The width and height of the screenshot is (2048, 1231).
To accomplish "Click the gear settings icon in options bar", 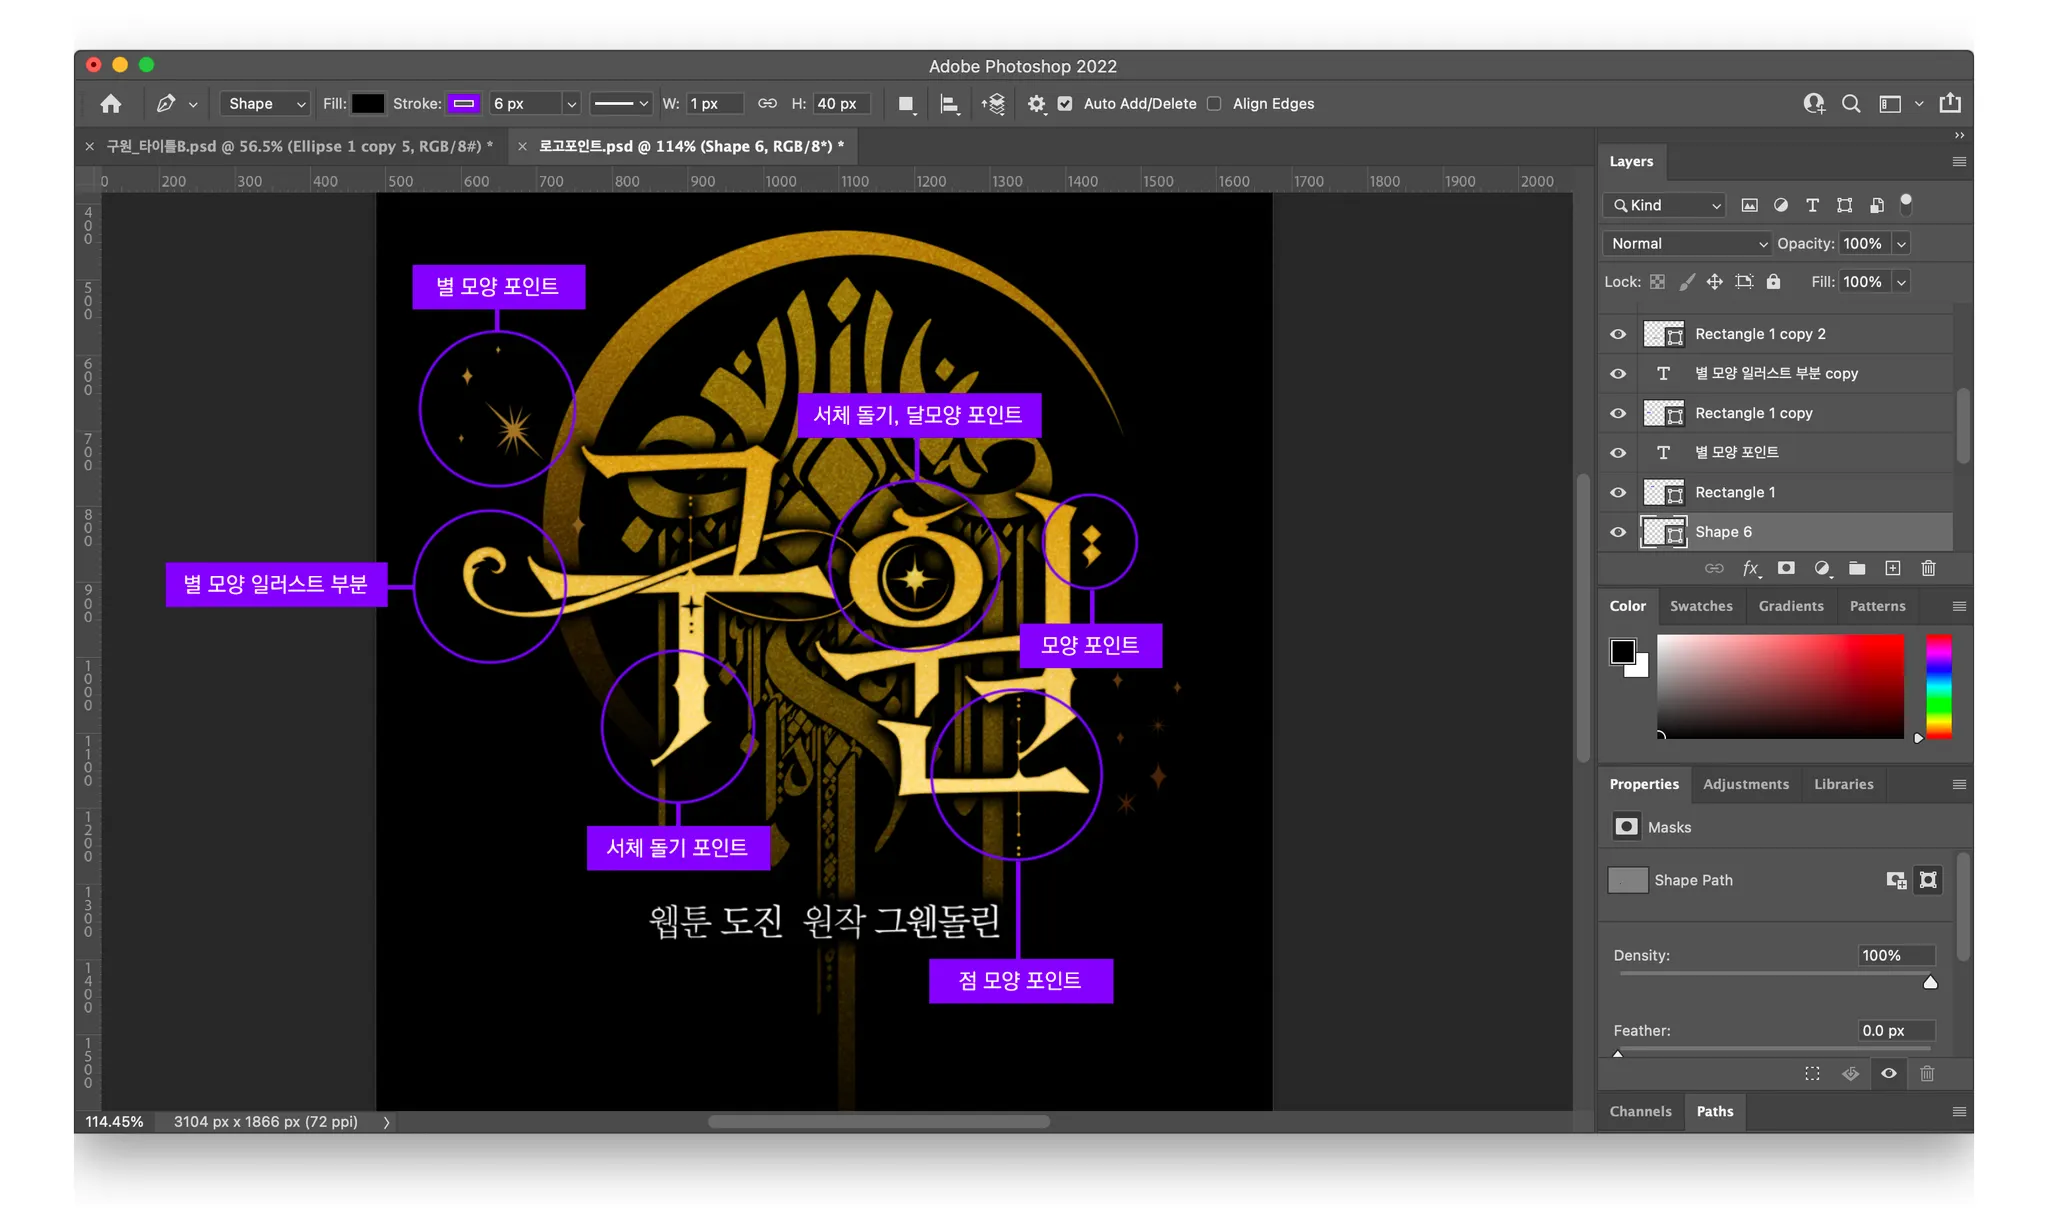I will click(x=1036, y=104).
